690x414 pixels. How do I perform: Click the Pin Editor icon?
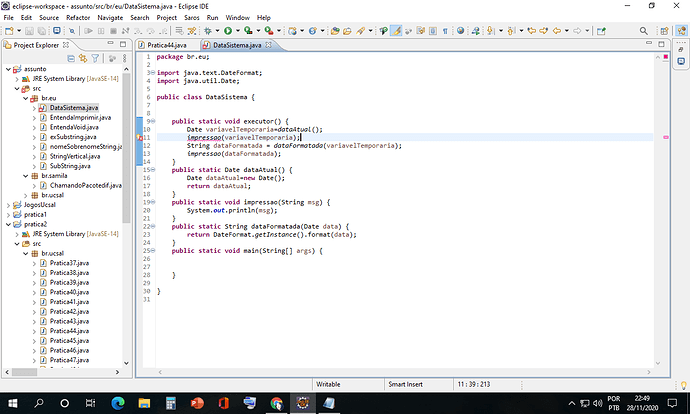tap(601, 31)
